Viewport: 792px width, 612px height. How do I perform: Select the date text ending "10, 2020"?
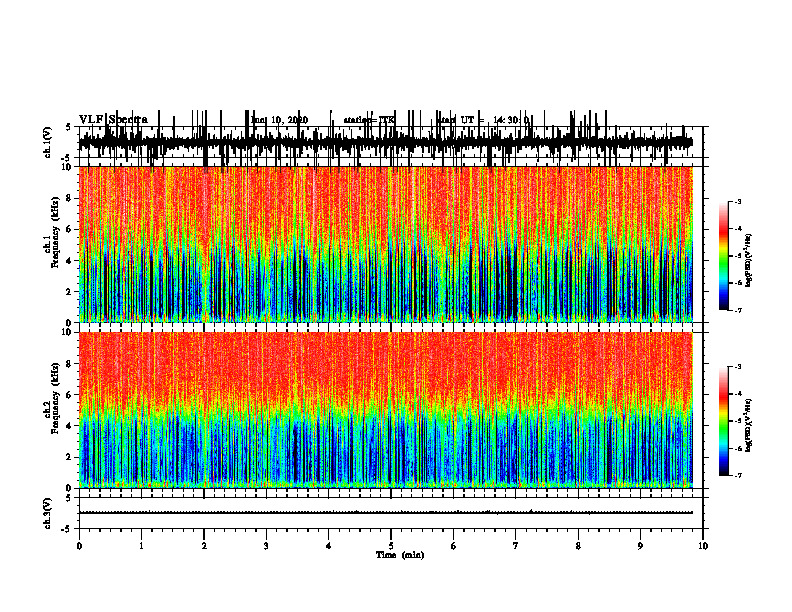click(x=279, y=120)
